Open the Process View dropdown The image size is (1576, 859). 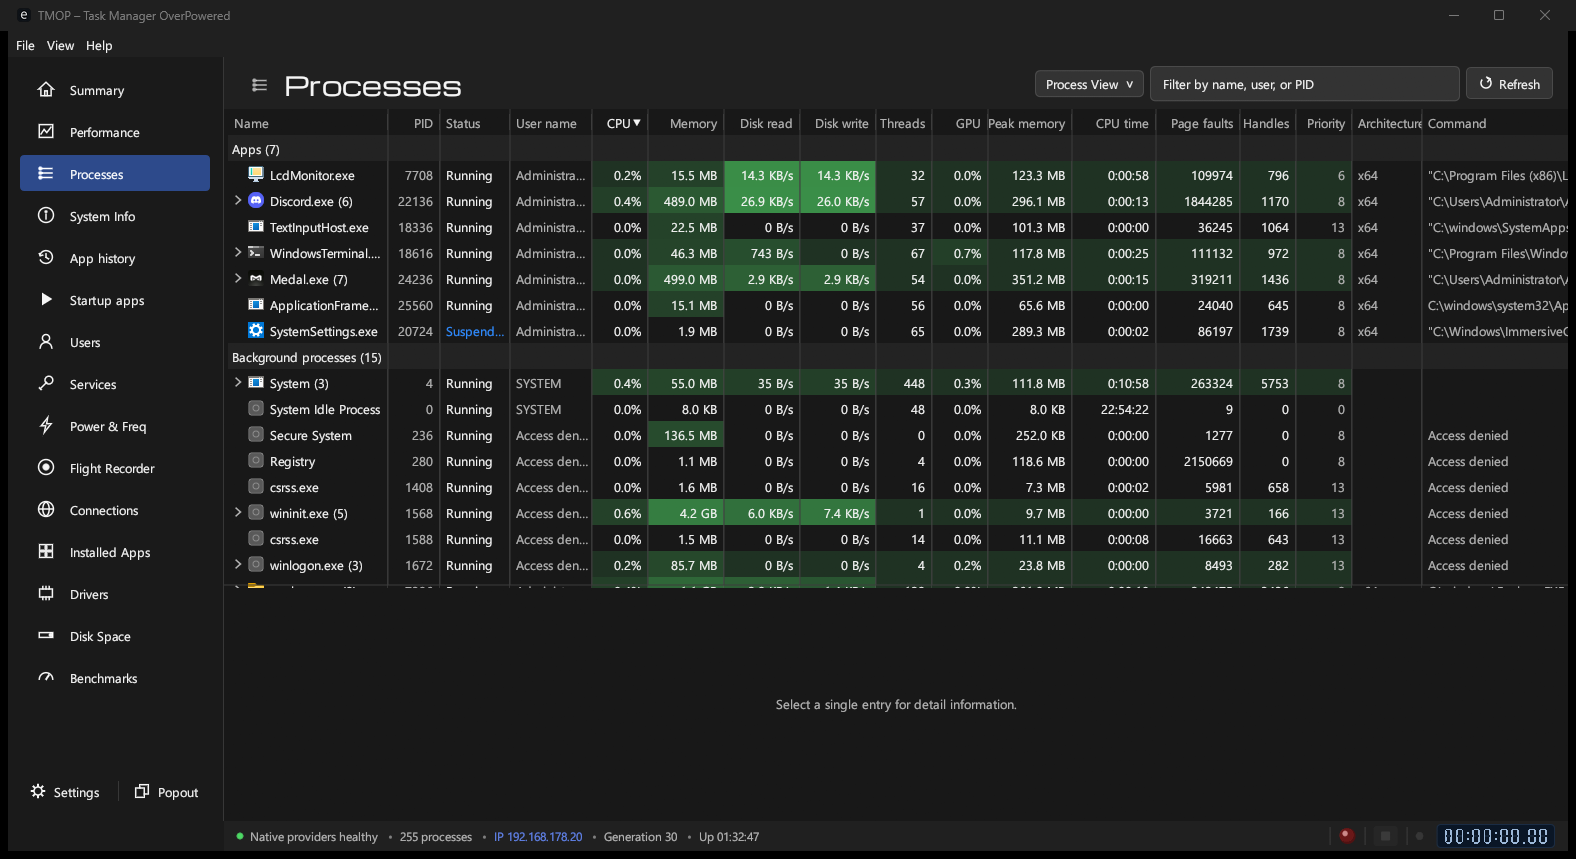click(x=1089, y=85)
